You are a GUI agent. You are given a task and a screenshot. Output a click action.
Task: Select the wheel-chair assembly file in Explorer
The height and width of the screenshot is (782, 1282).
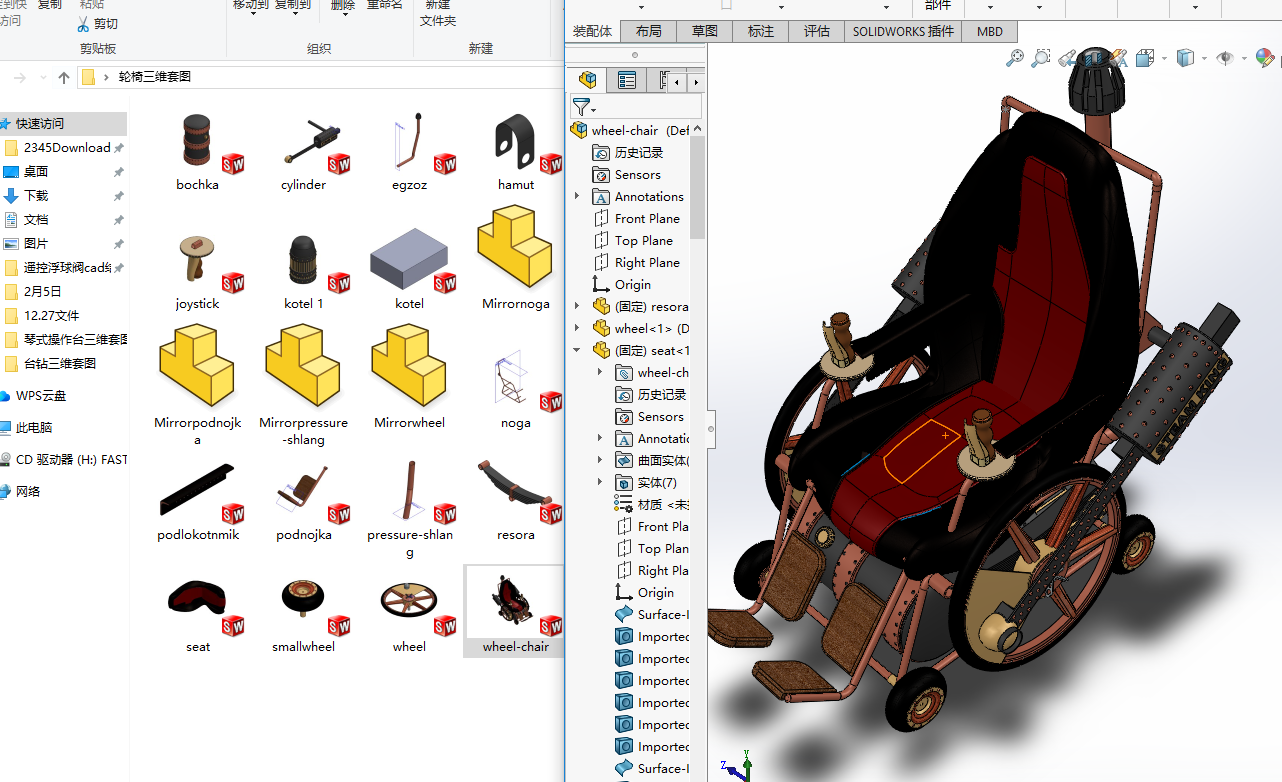516,612
